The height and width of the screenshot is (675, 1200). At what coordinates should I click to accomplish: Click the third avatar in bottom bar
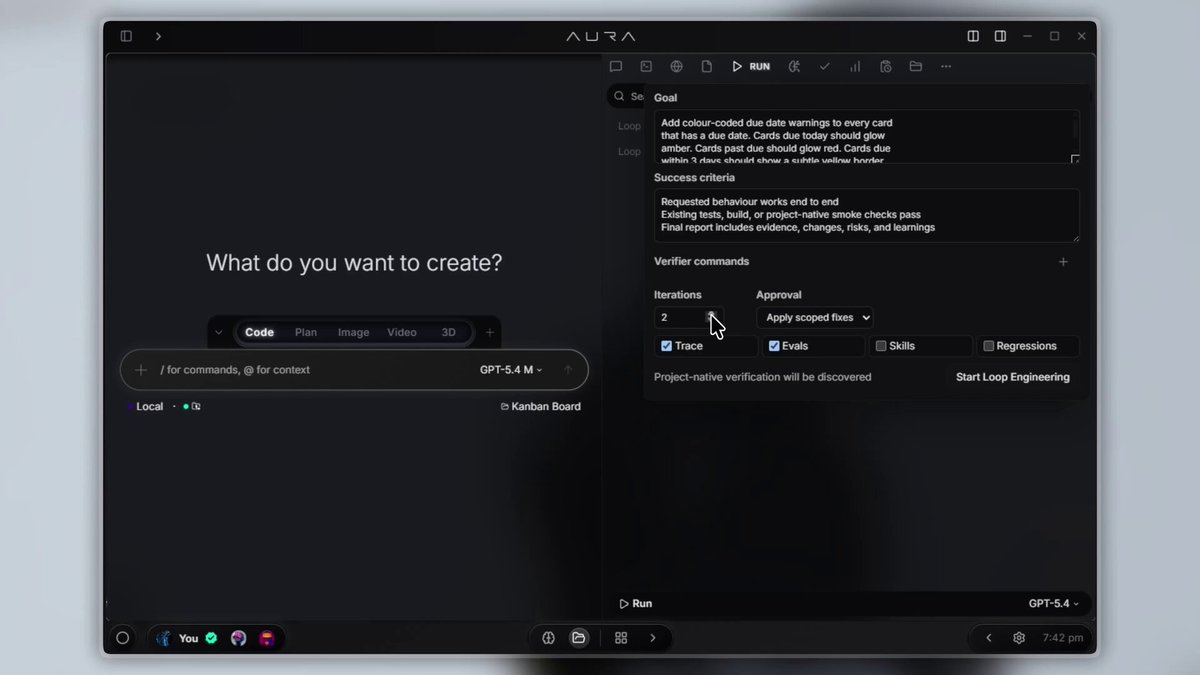pos(267,638)
